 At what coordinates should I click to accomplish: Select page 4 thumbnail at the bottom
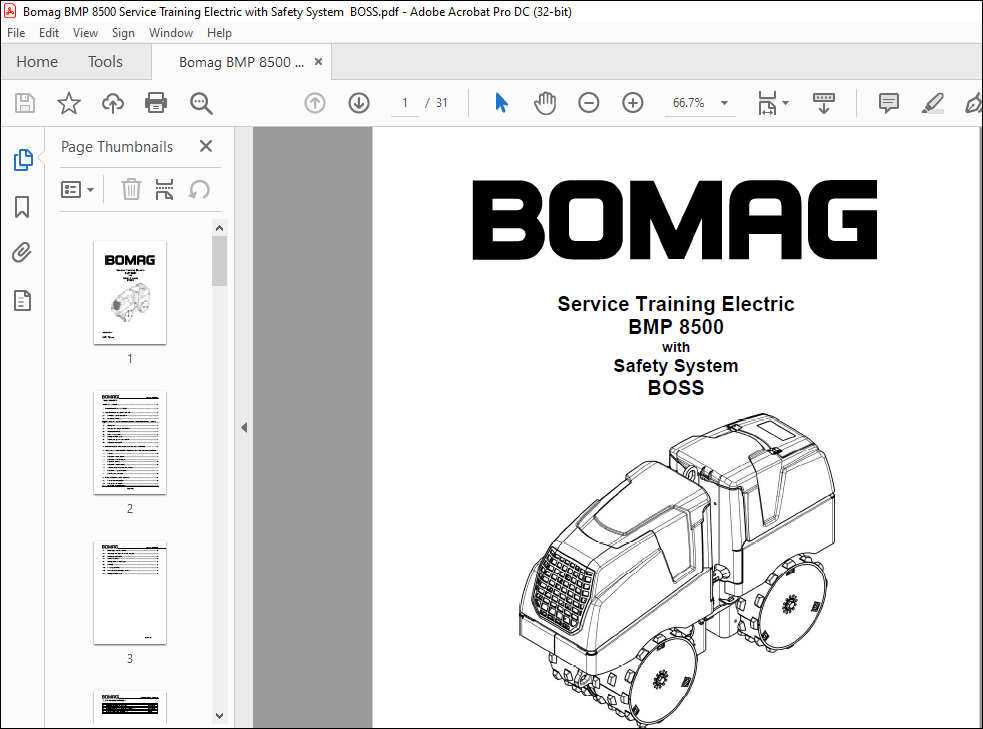coord(130,708)
